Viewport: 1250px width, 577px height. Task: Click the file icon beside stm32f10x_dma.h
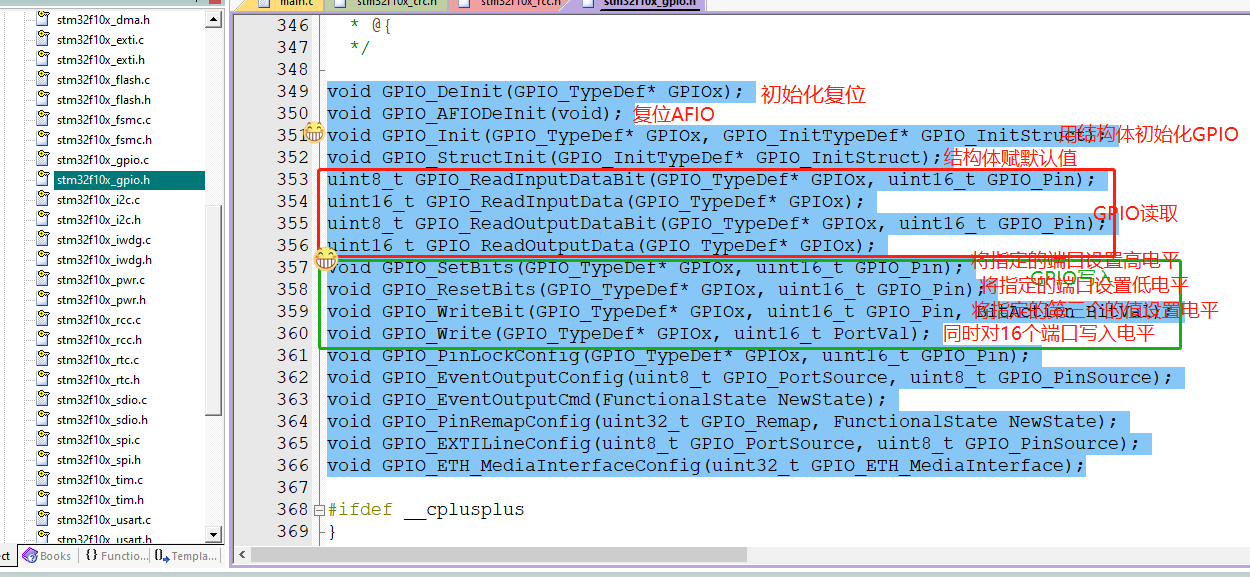click(42, 19)
